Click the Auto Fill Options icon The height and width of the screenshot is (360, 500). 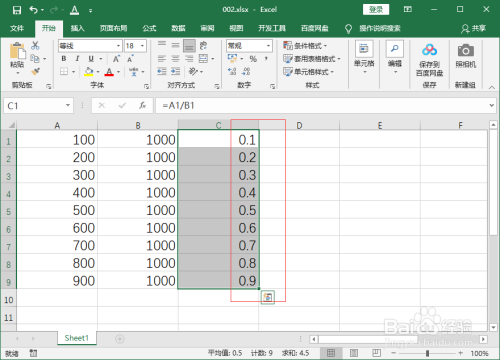[268, 297]
